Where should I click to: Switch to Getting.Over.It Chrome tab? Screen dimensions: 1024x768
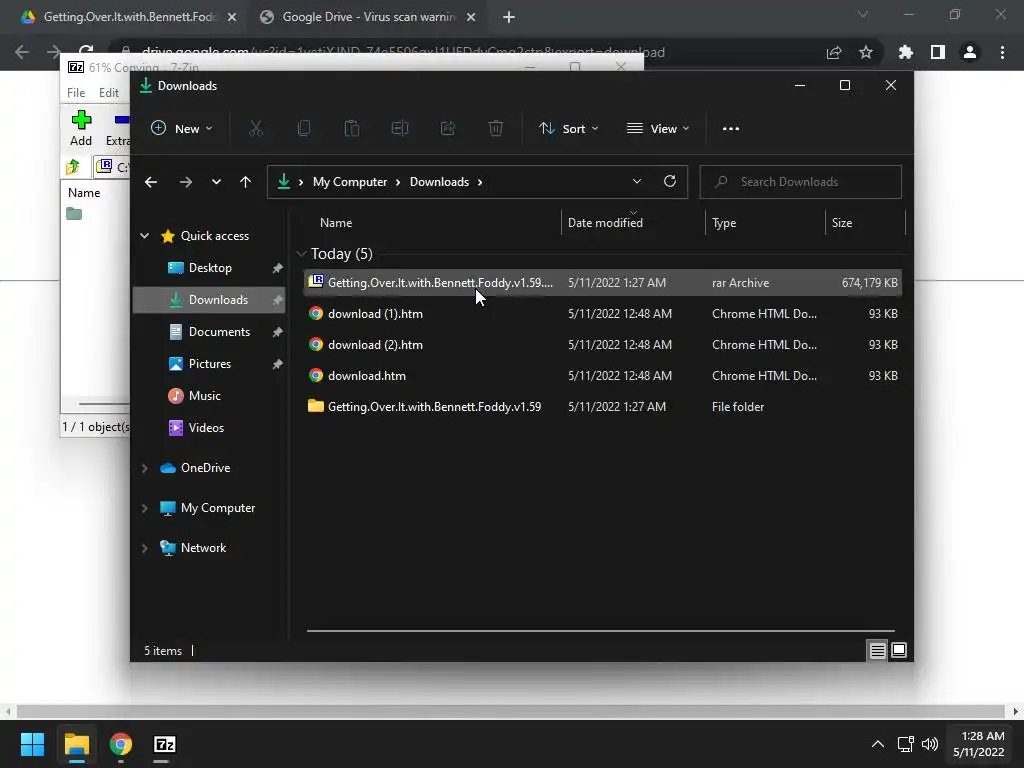(129, 17)
